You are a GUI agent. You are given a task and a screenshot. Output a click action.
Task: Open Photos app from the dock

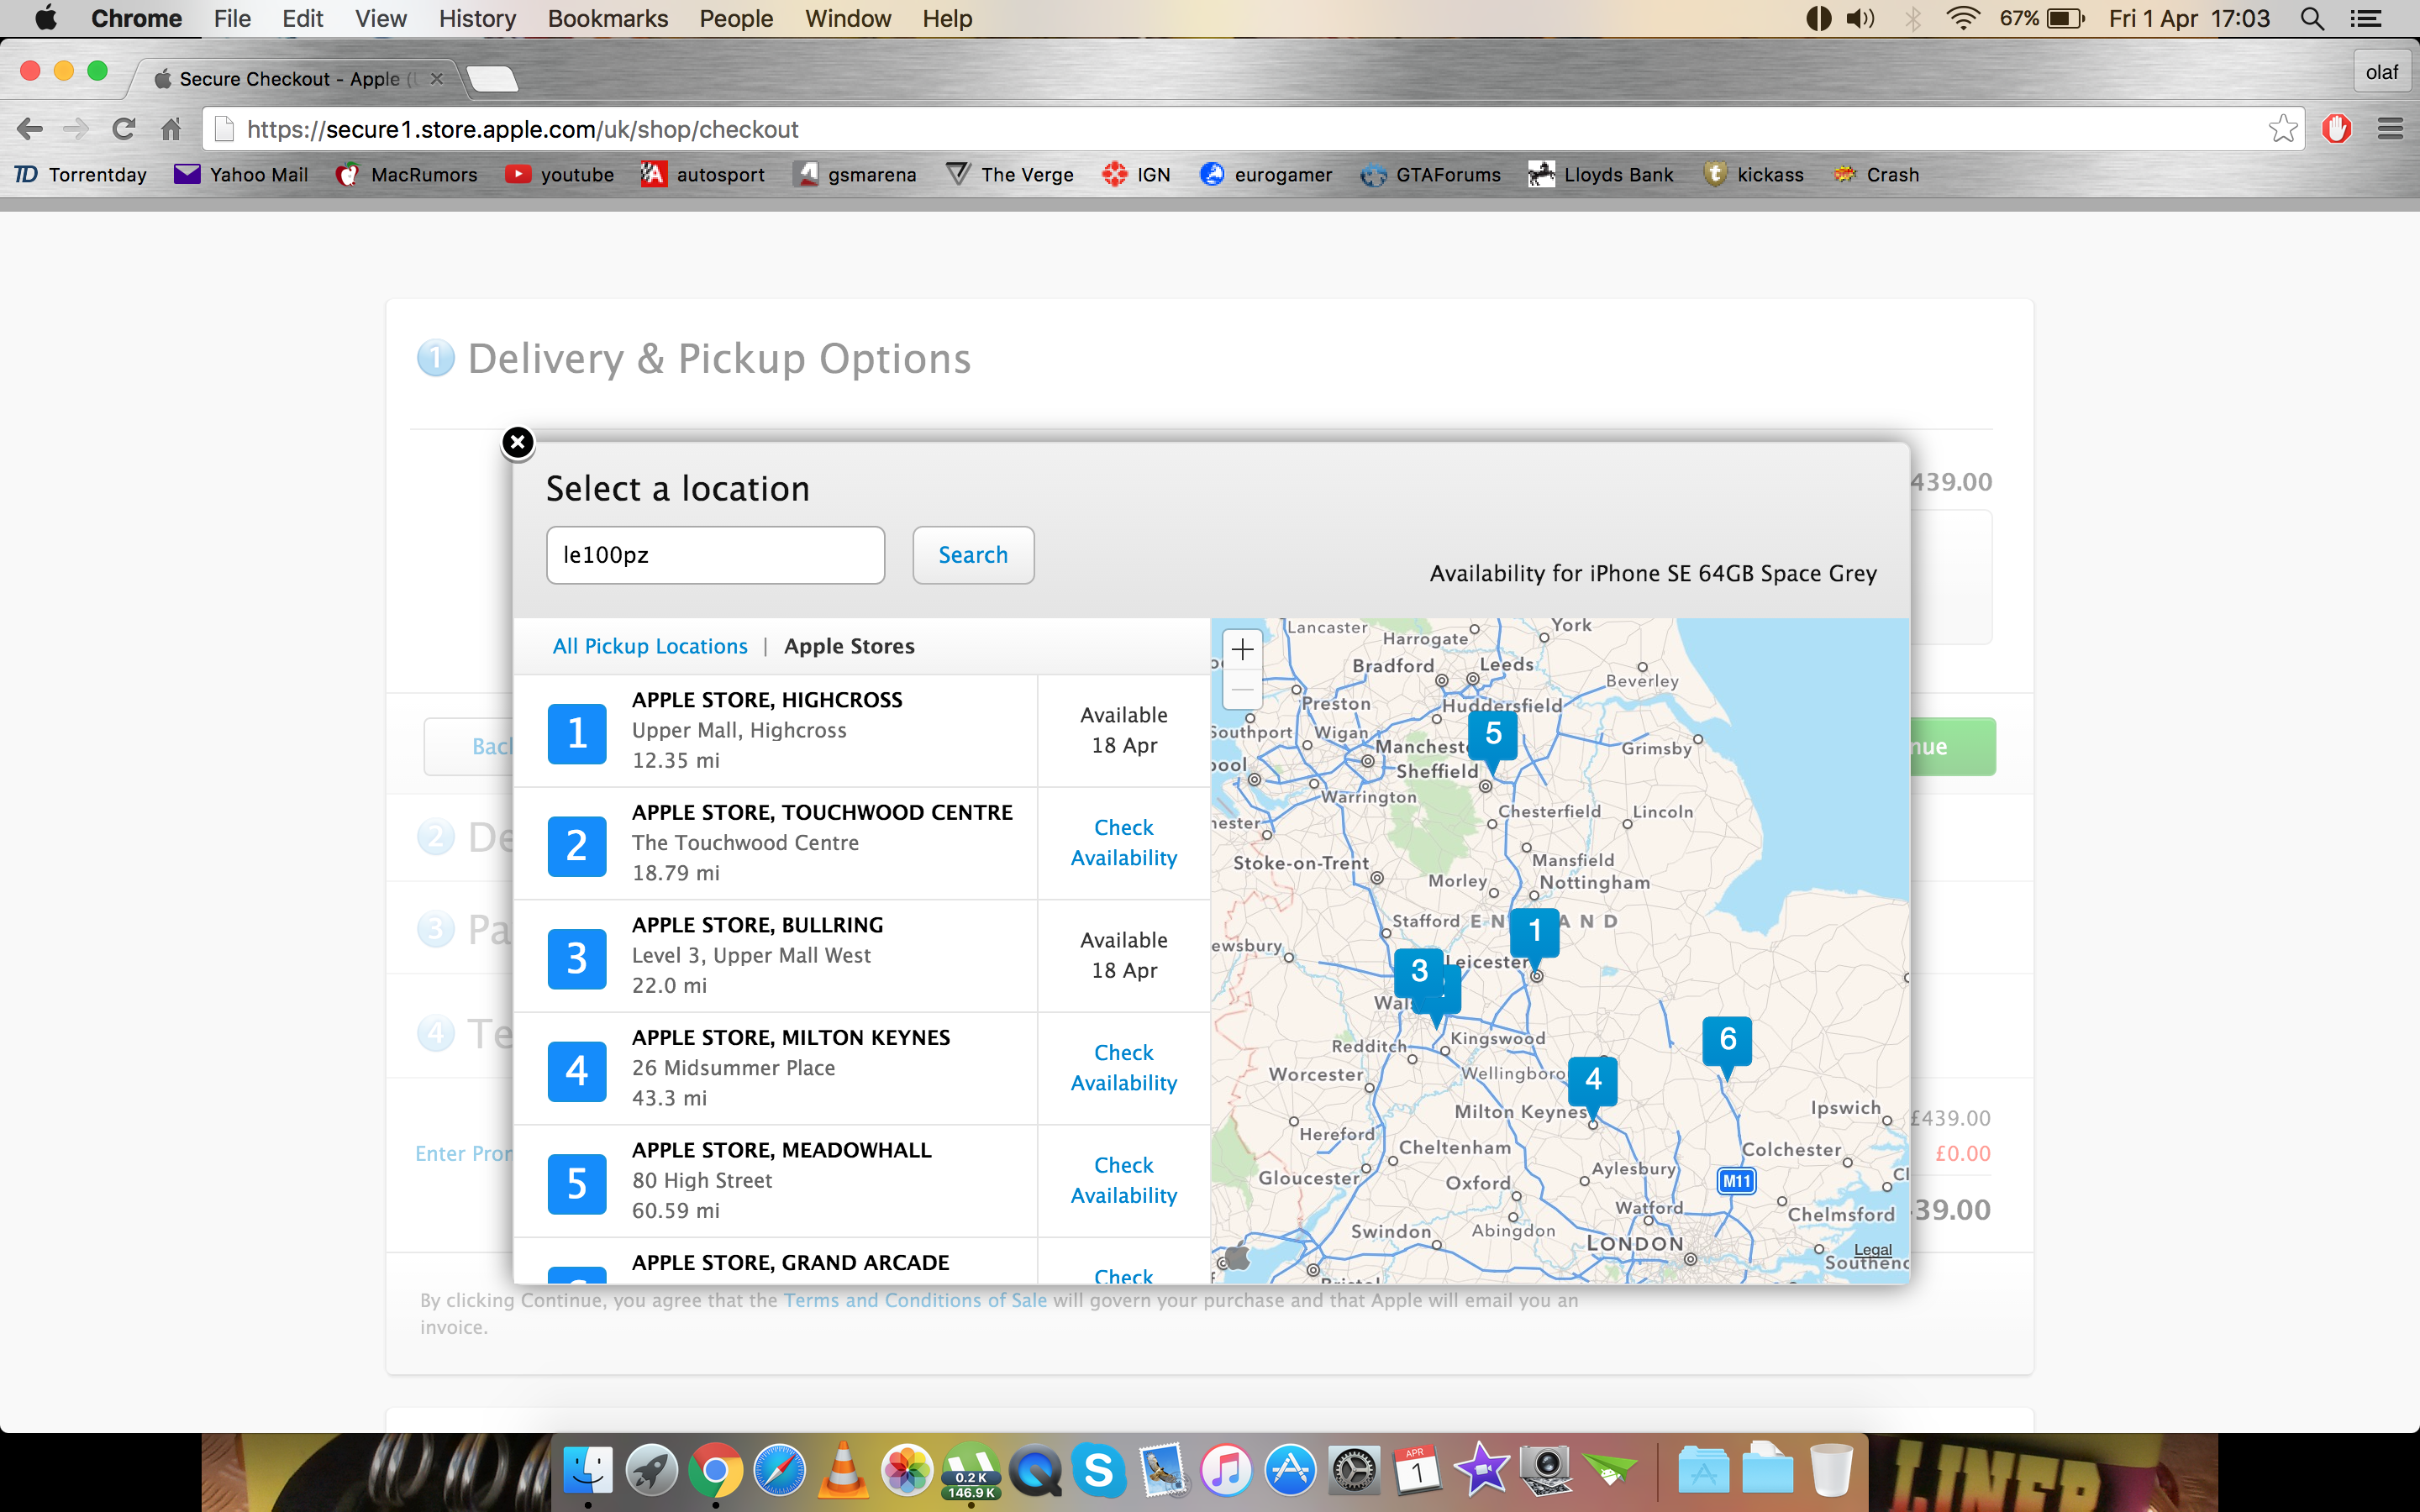907,1469
